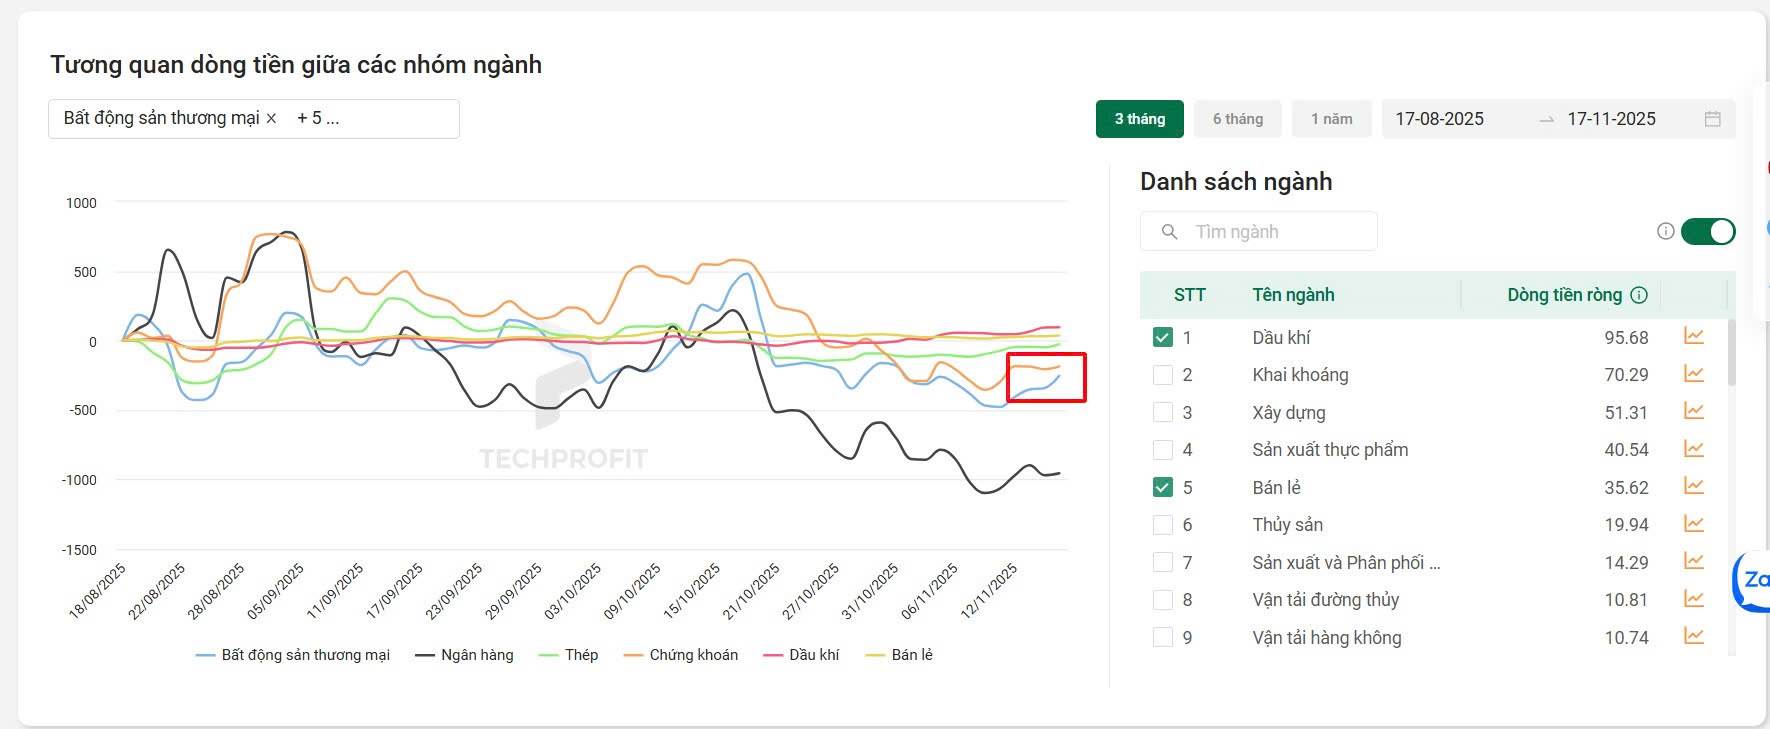Uncheck the Dầu khí checkbox
This screenshot has height=729, width=1770.
(1162, 337)
